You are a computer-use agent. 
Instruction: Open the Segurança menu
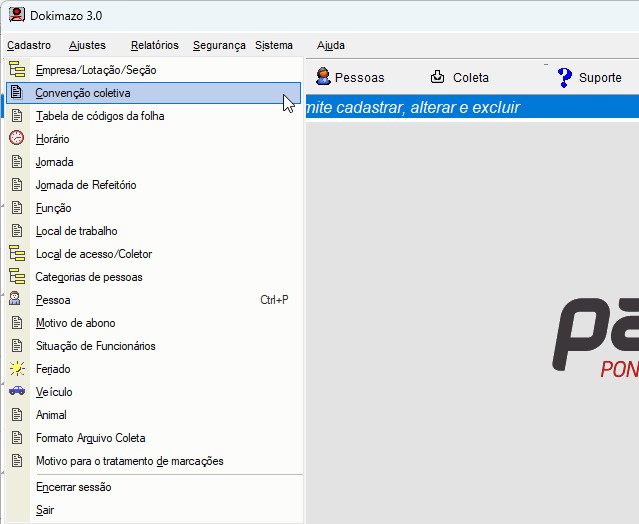218,45
